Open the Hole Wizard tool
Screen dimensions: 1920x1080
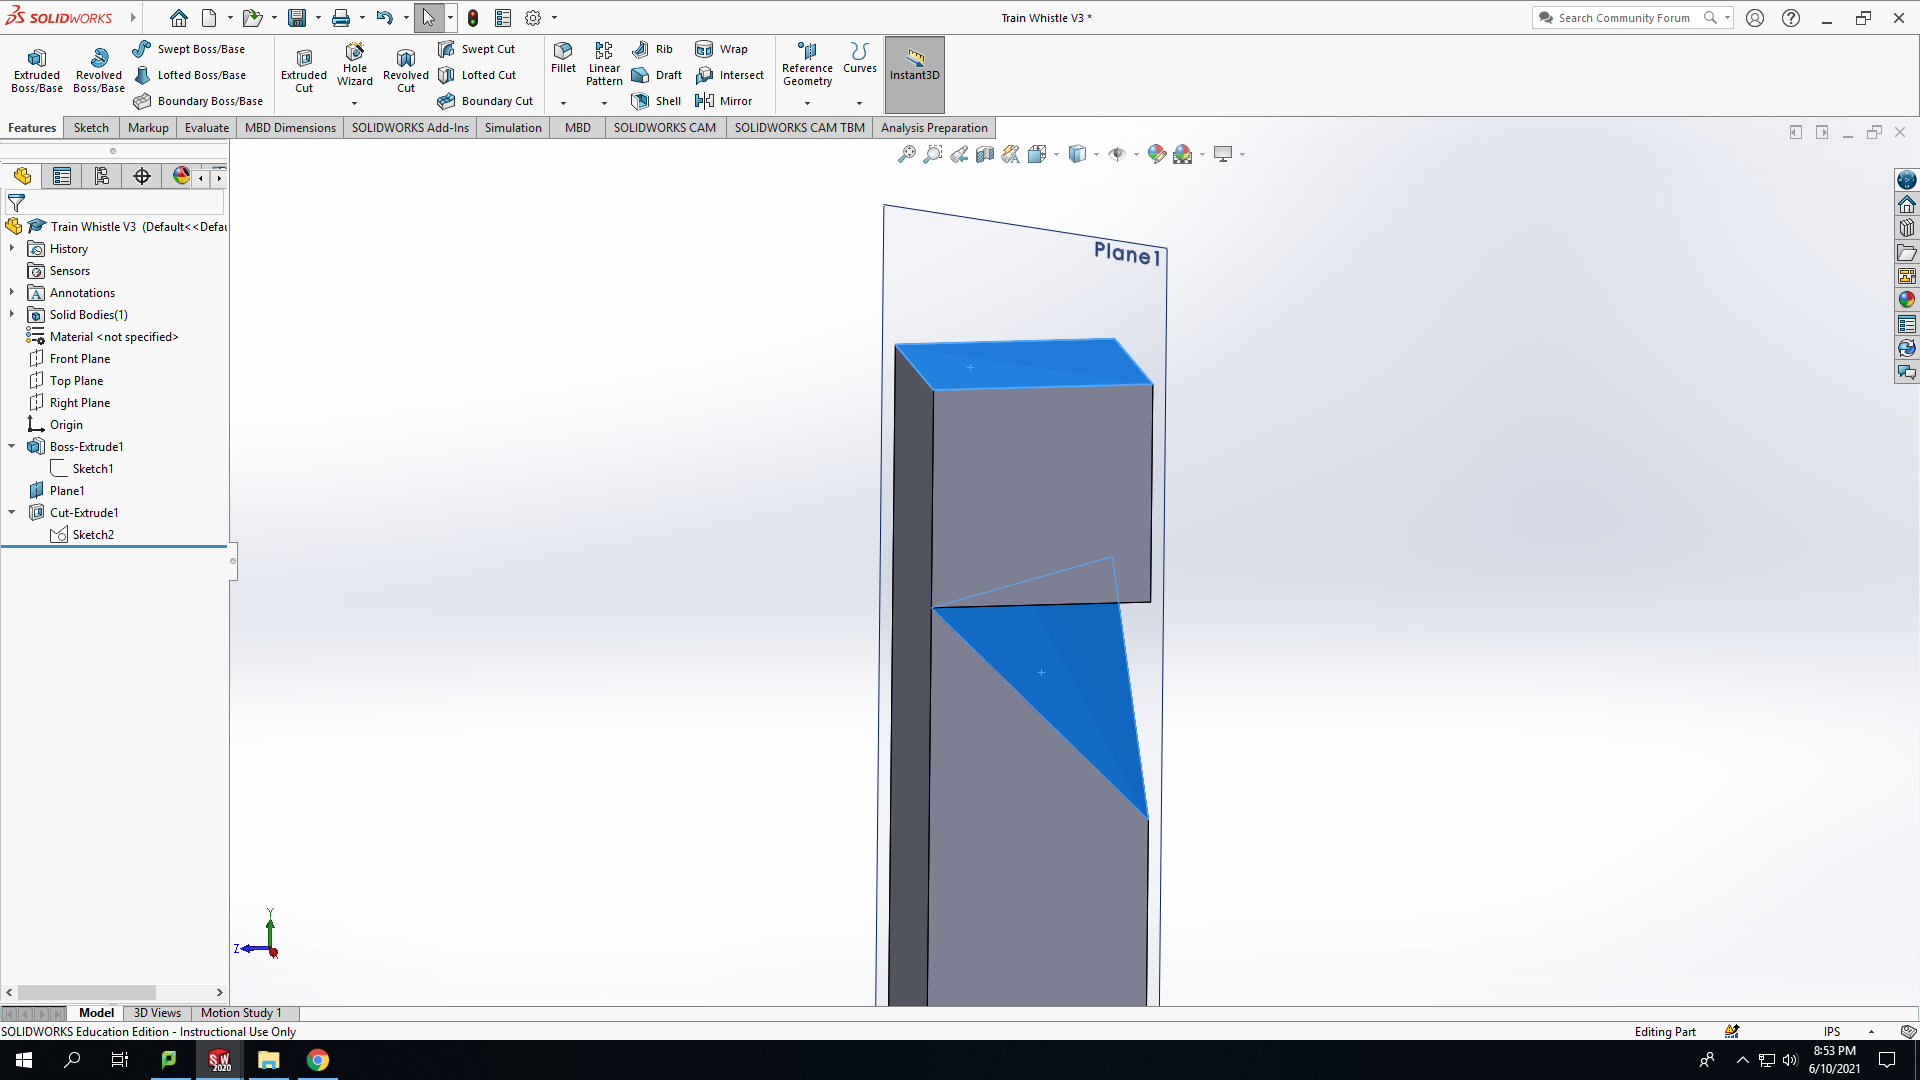[355, 64]
